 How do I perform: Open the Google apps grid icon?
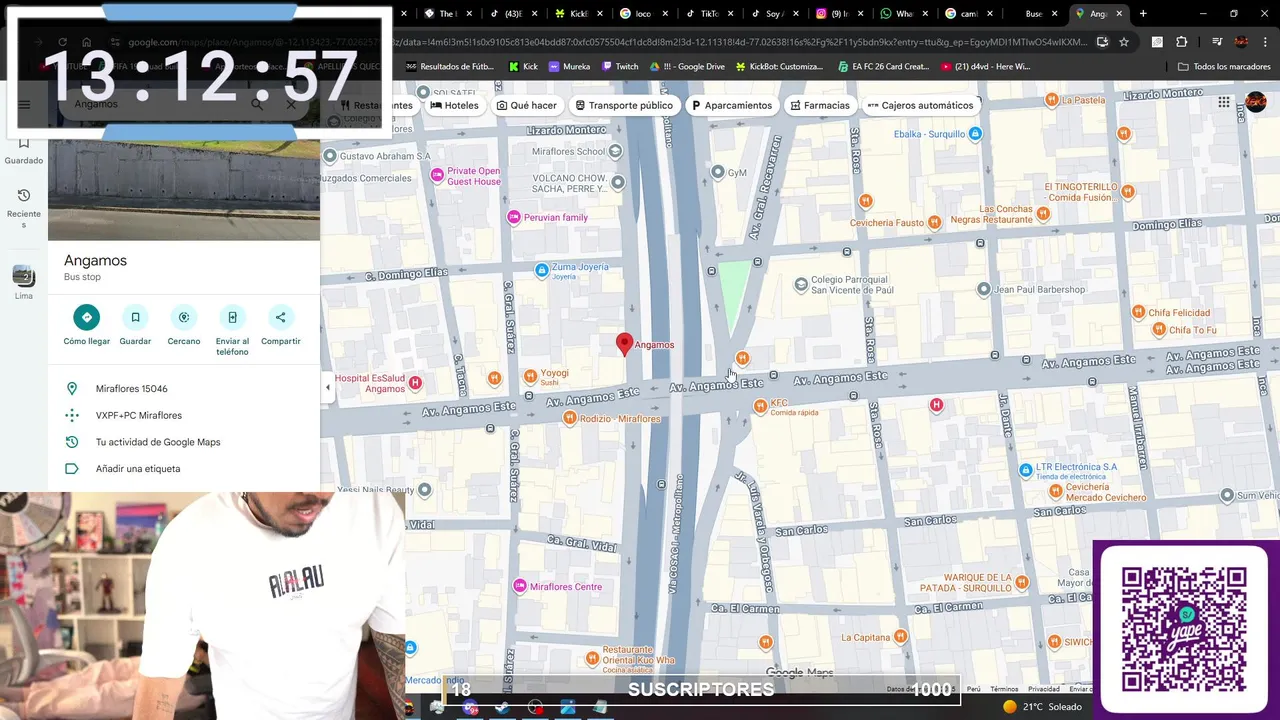(x=1224, y=102)
